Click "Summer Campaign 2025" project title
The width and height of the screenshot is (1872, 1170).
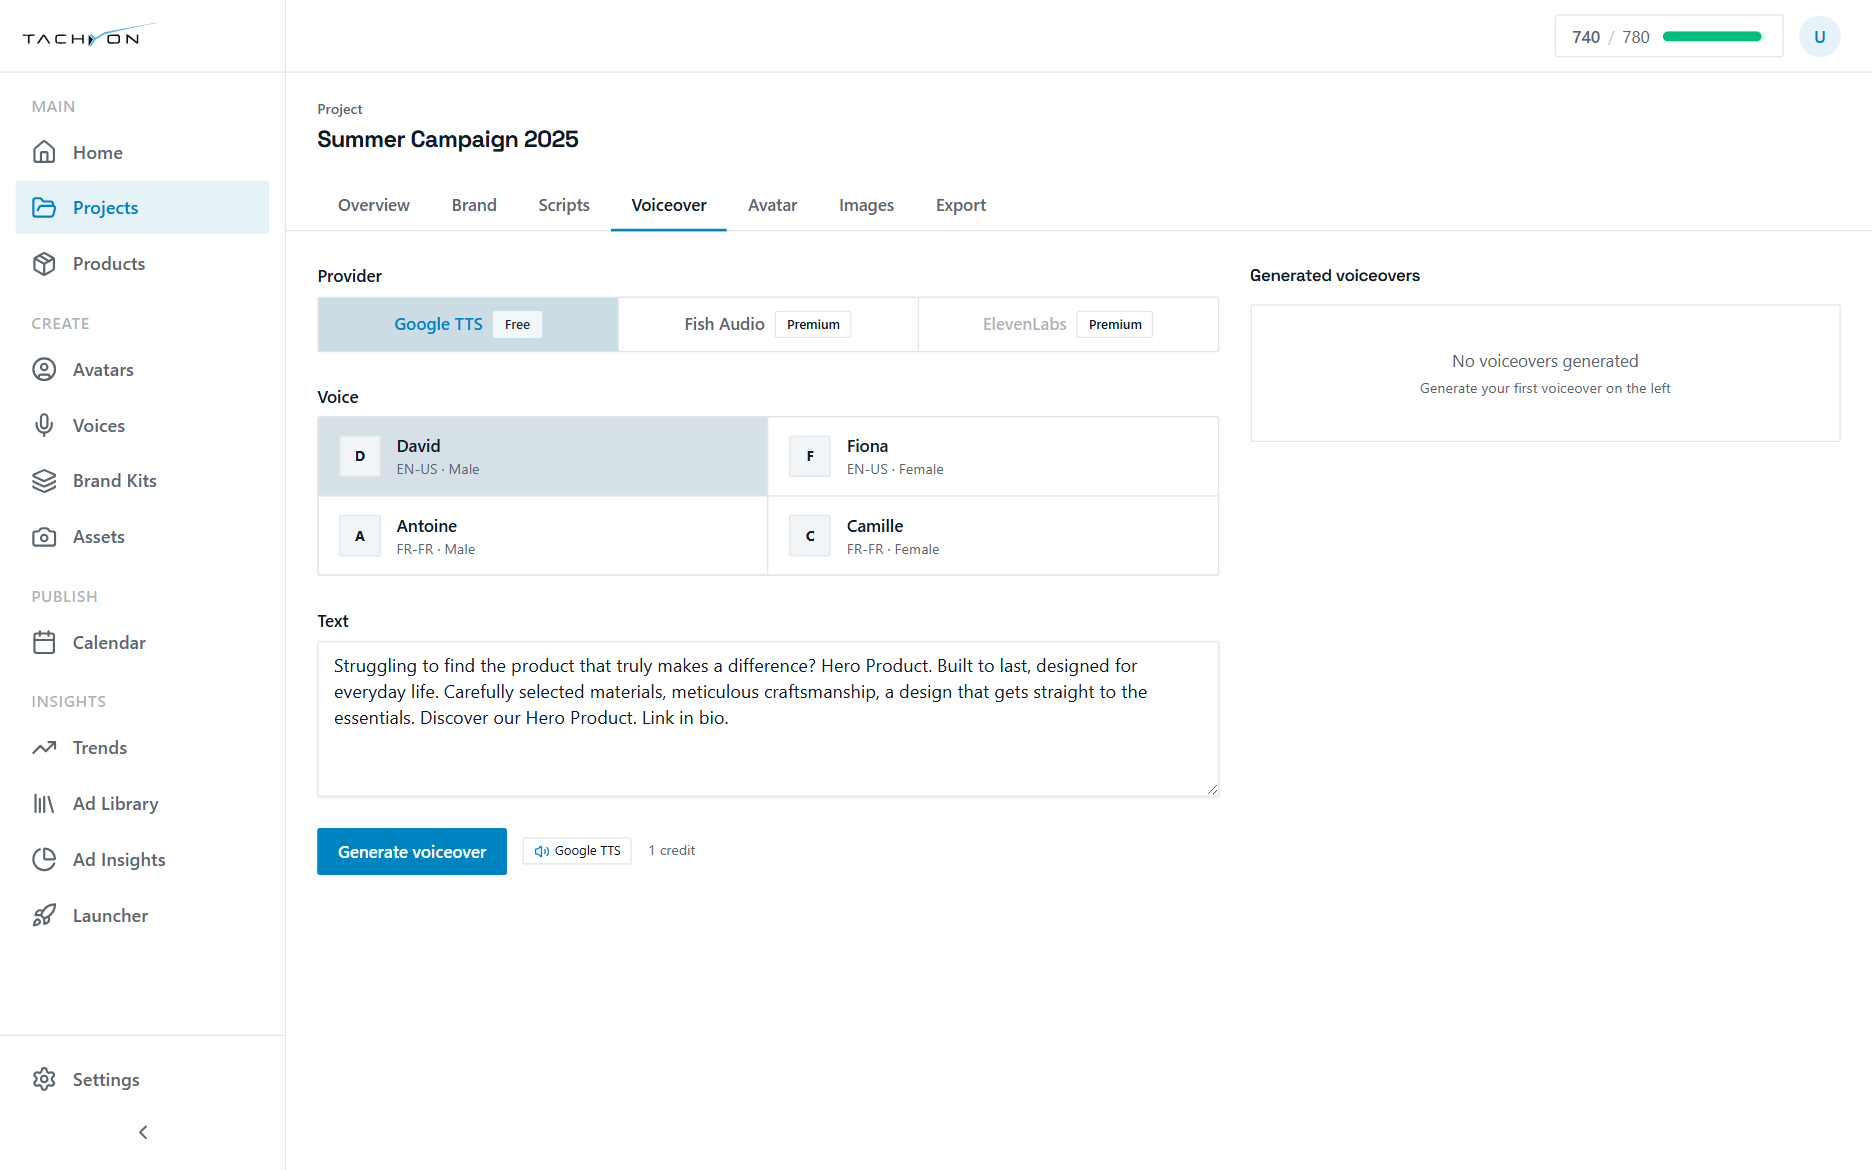tap(448, 139)
